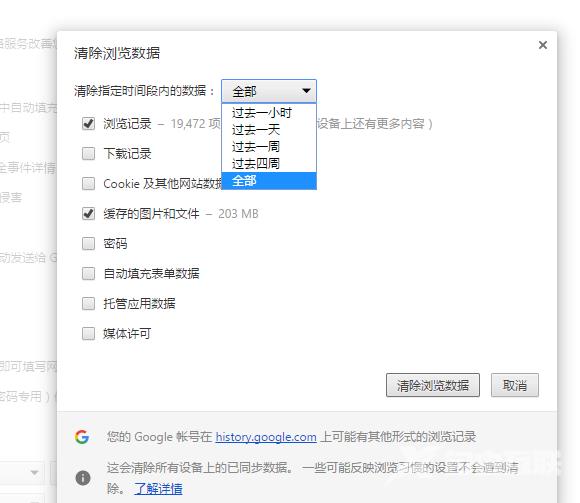Choose 过去一天 option
The image size is (580, 503).
tap(269, 129)
